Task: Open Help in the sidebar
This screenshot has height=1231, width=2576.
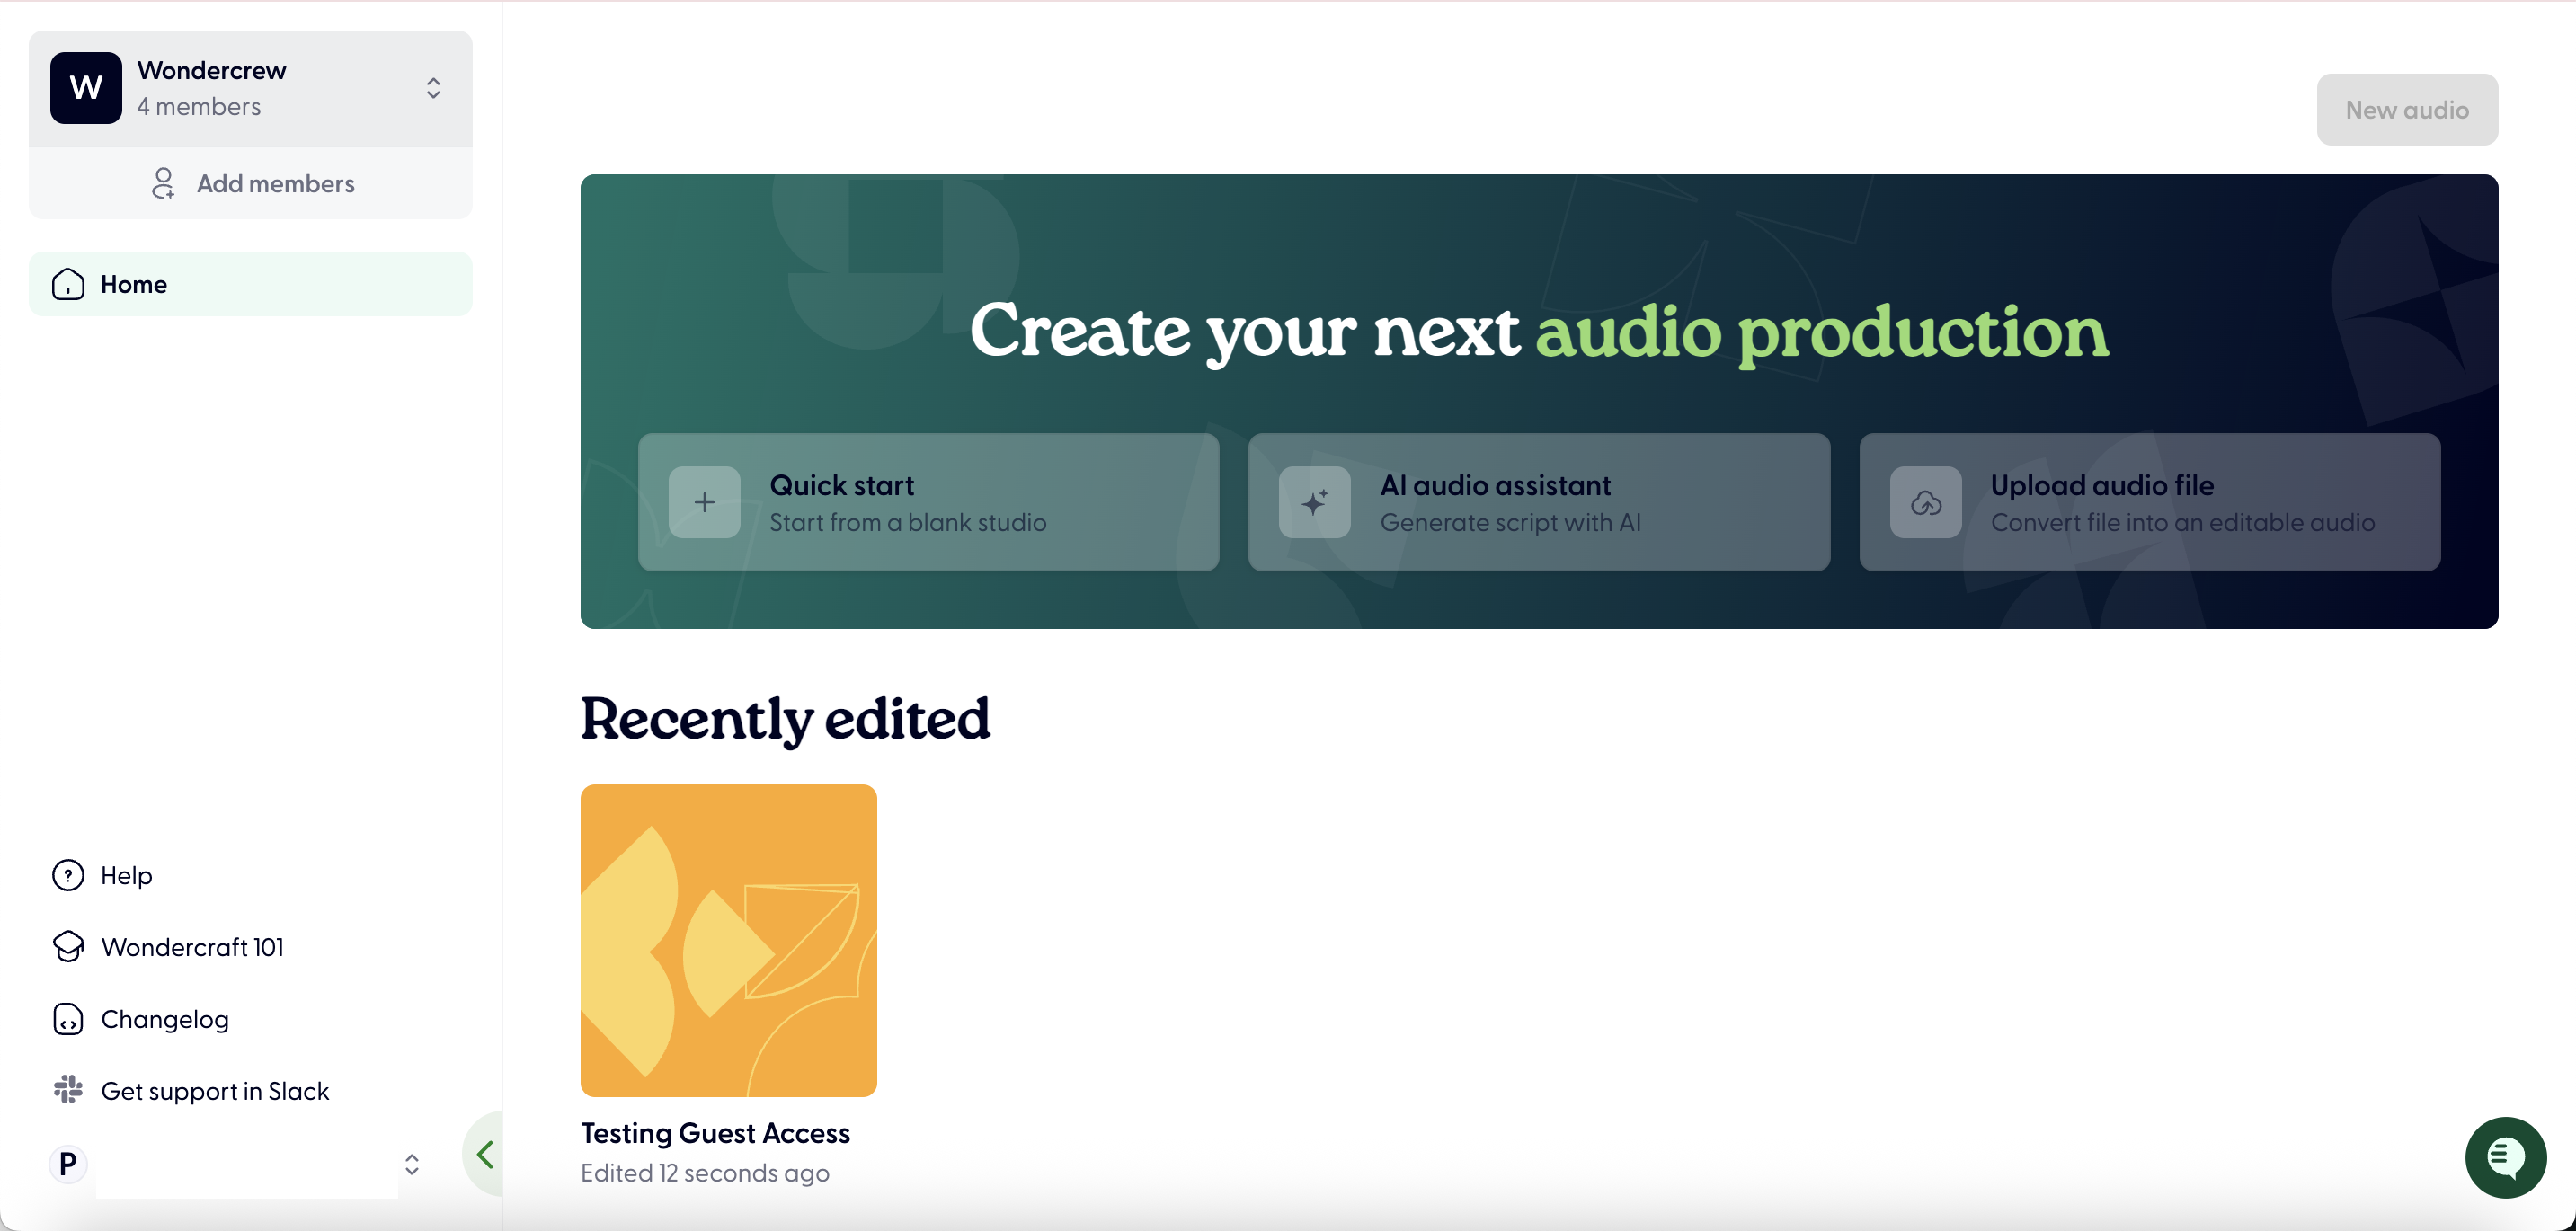Action: (126, 875)
